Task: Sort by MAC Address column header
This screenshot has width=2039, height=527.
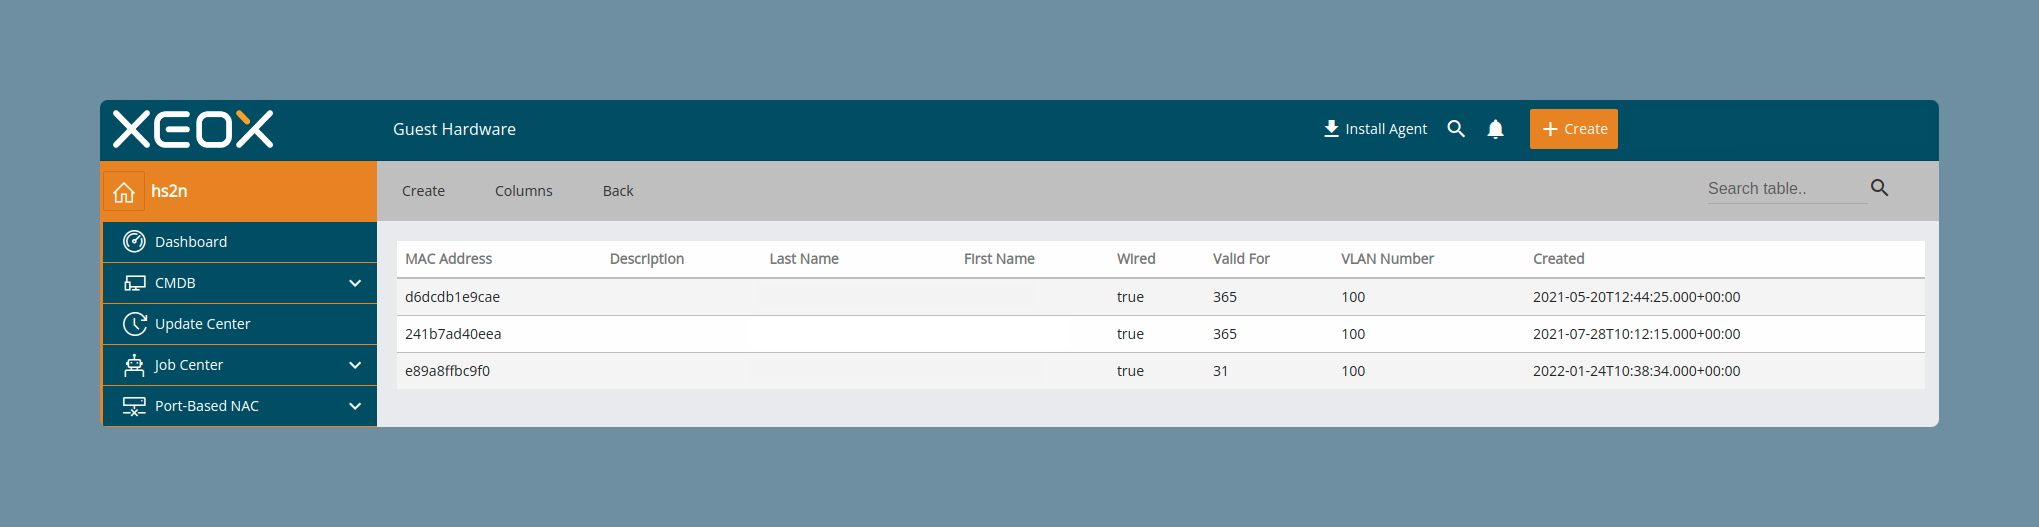Action: (448, 259)
